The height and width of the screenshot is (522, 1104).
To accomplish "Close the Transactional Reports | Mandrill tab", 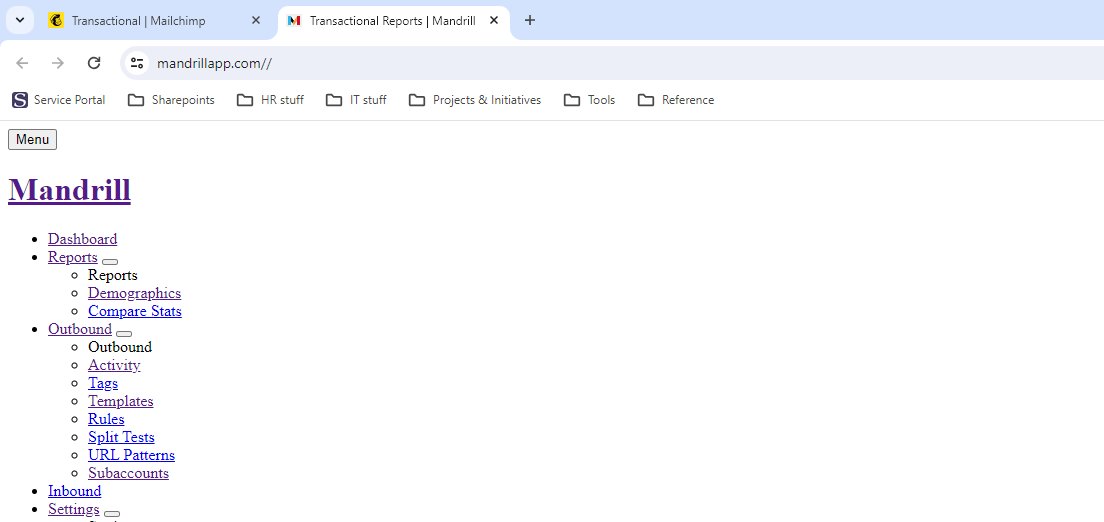I will point(494,20).
